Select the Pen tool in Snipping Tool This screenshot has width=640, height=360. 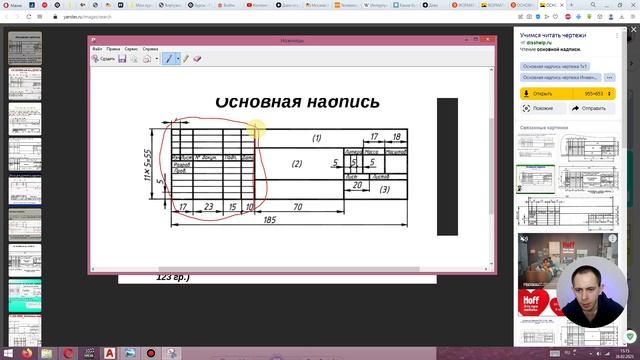pyautogui.click(x=168, y=59)
